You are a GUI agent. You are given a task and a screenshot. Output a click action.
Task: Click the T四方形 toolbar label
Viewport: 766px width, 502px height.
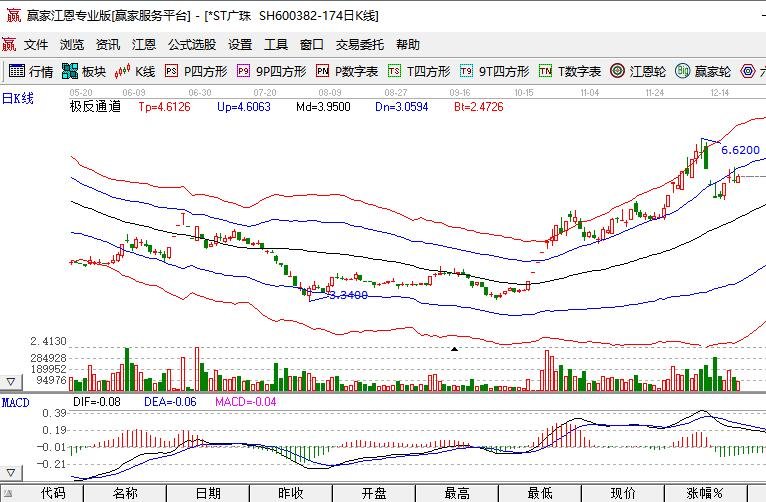coord(428,72)
